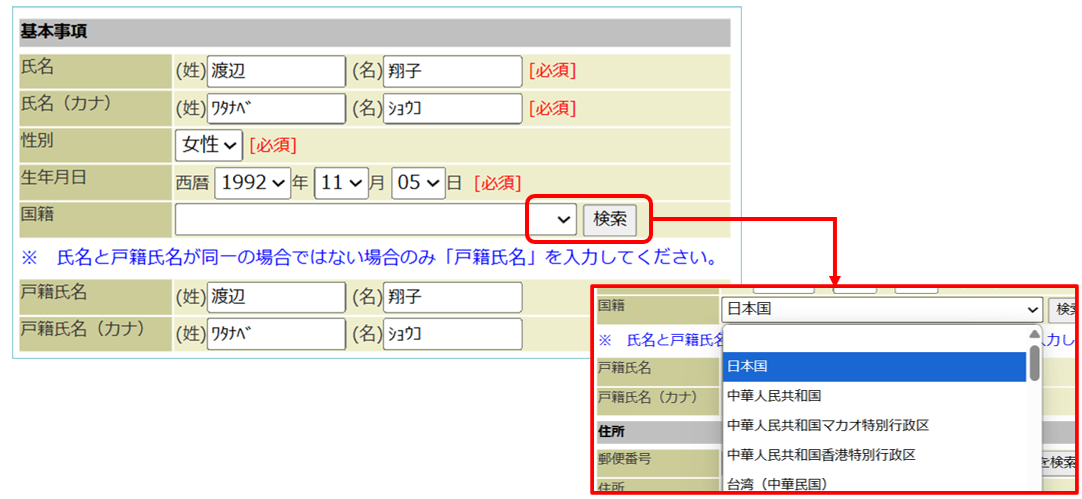
Task: Choose 中華人民共和国香港特別行政区 option
Action: tap(873, 455)
